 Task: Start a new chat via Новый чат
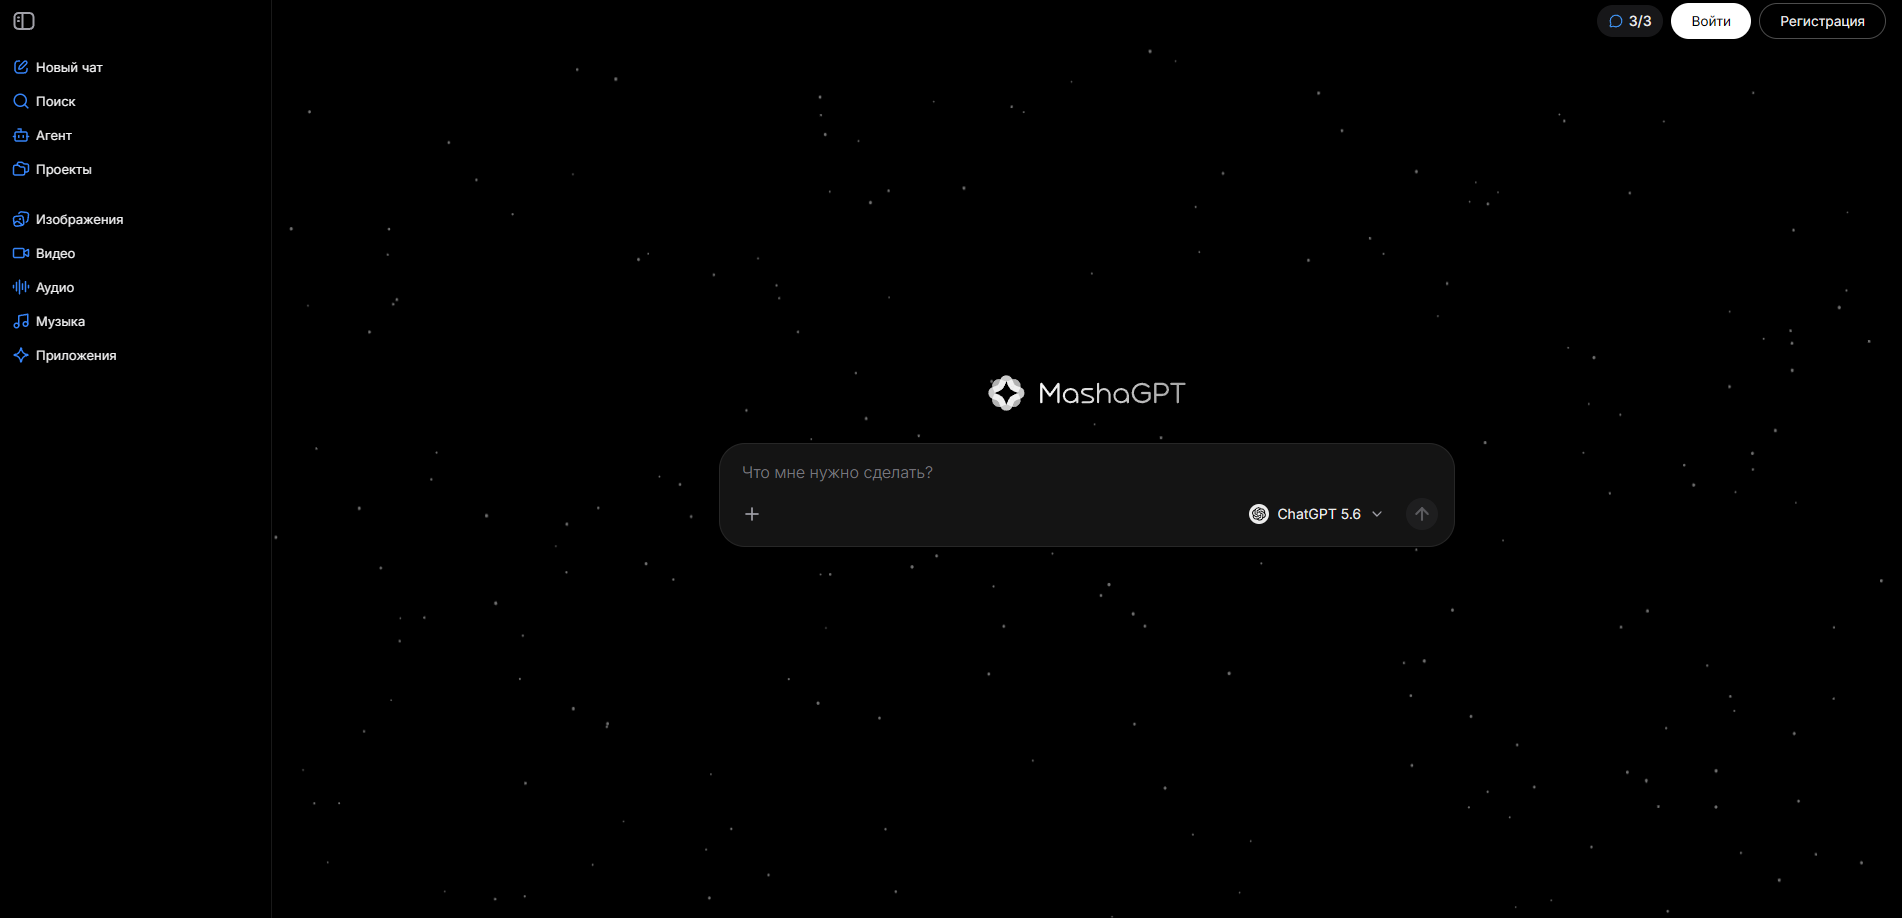58,67
